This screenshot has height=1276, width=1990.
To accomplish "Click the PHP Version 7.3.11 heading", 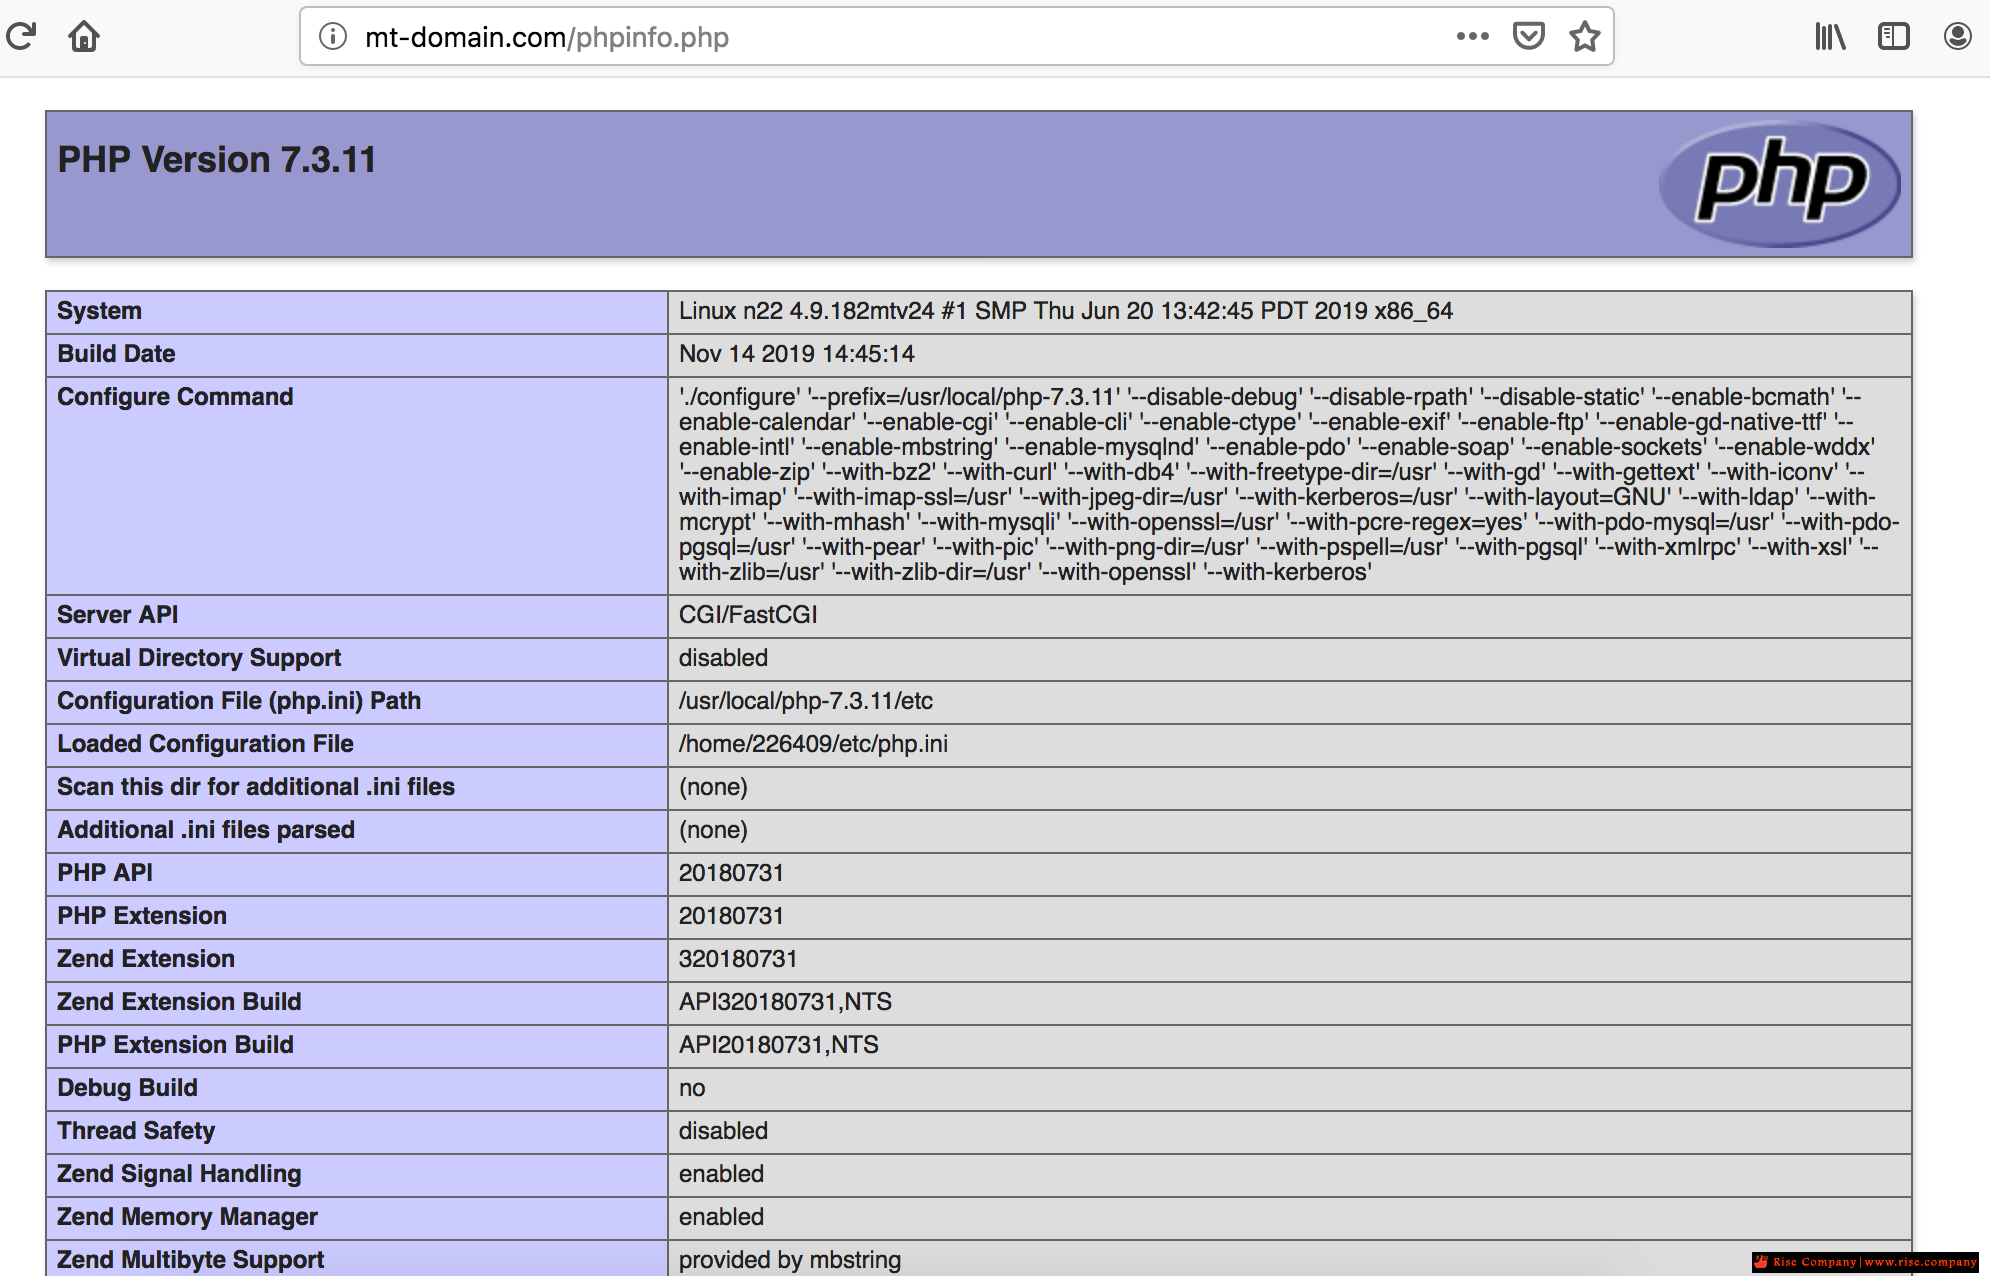I will 217,160.
